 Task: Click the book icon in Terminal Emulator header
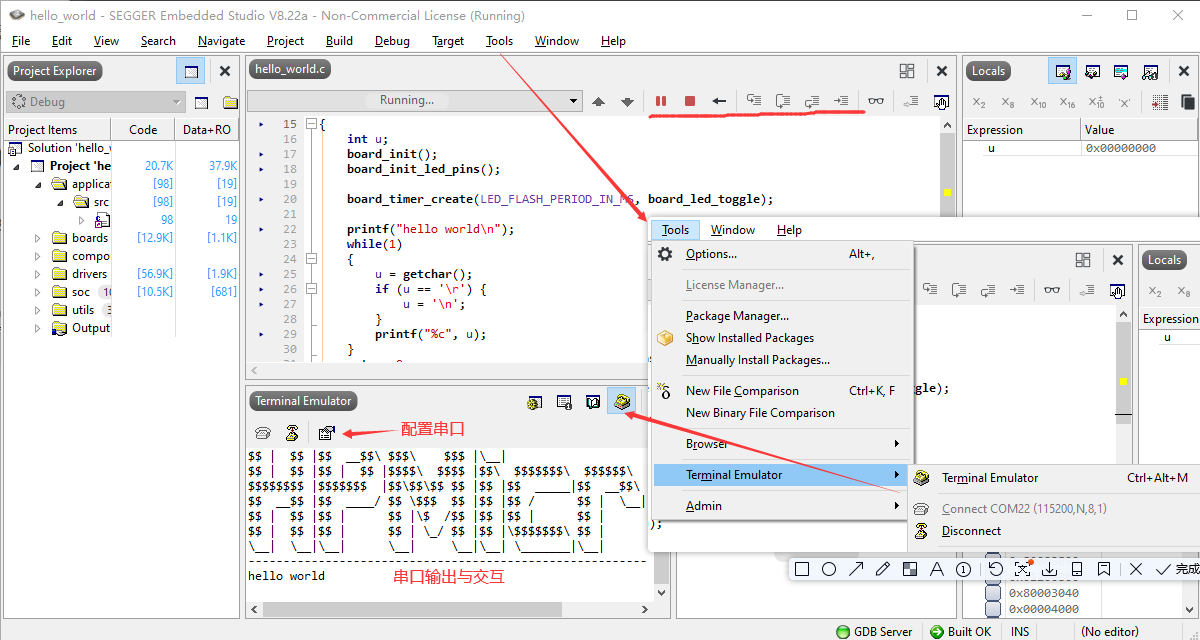593,402
